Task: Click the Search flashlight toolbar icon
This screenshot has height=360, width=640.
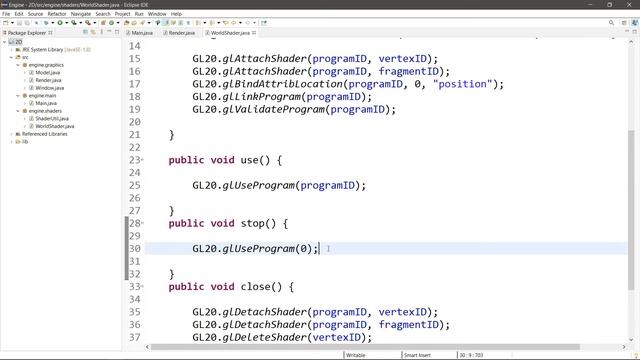Action: click(x=142, y=23)
